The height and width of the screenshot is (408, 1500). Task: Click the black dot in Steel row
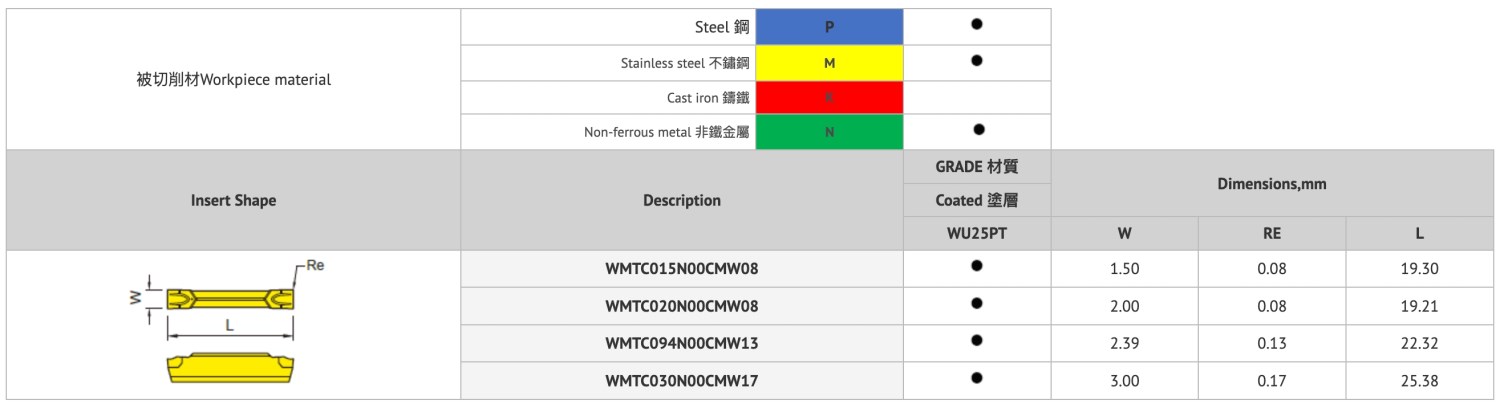(977, 24)
